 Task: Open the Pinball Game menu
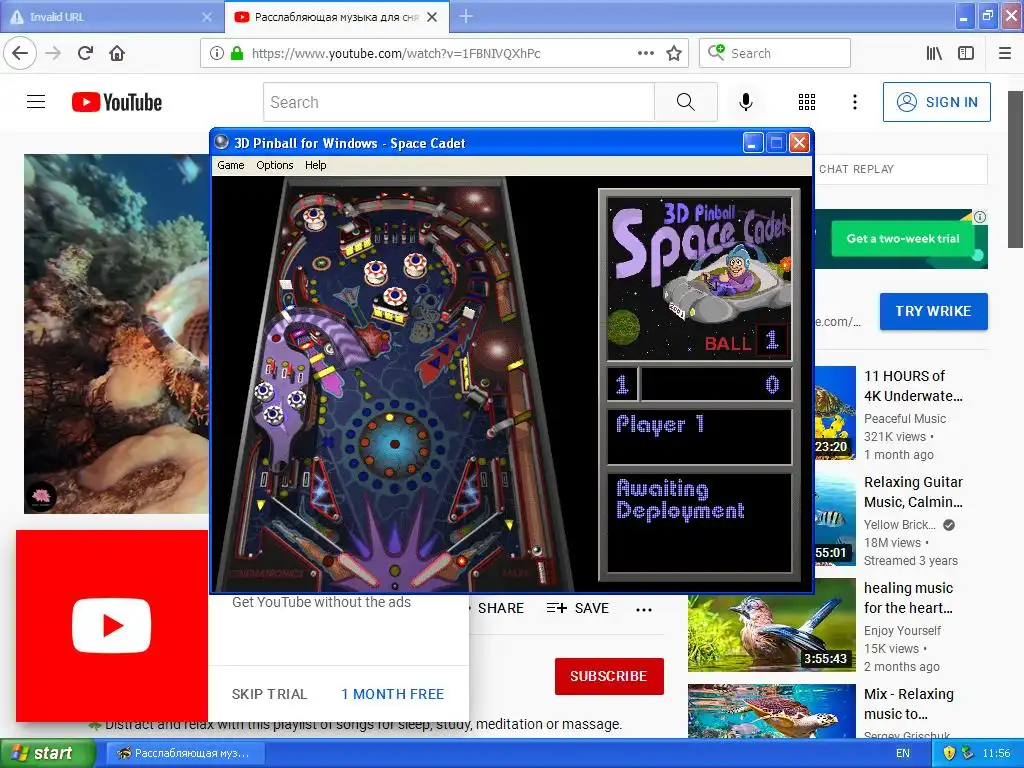(x=231, y=165)
